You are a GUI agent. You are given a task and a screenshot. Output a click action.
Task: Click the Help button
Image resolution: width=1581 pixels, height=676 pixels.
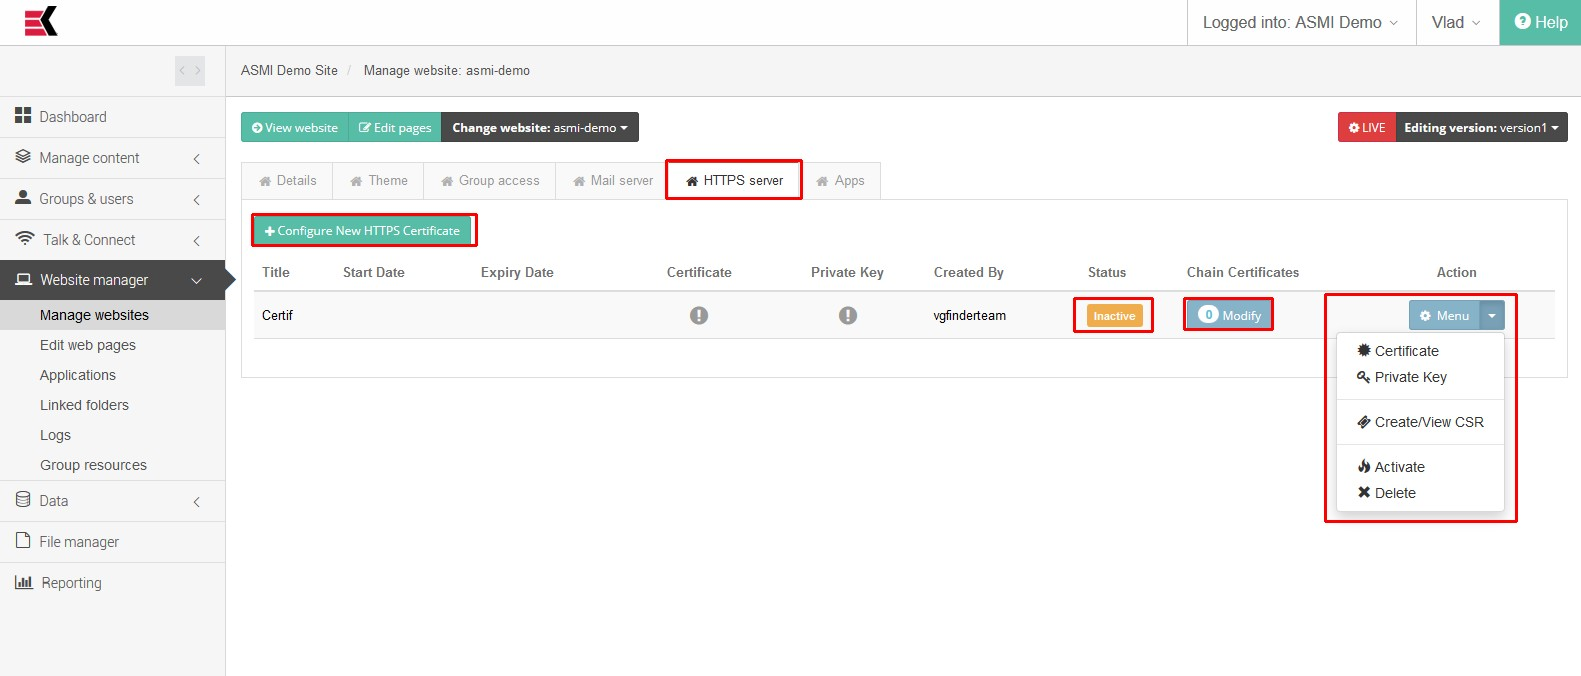[1540, 22]
